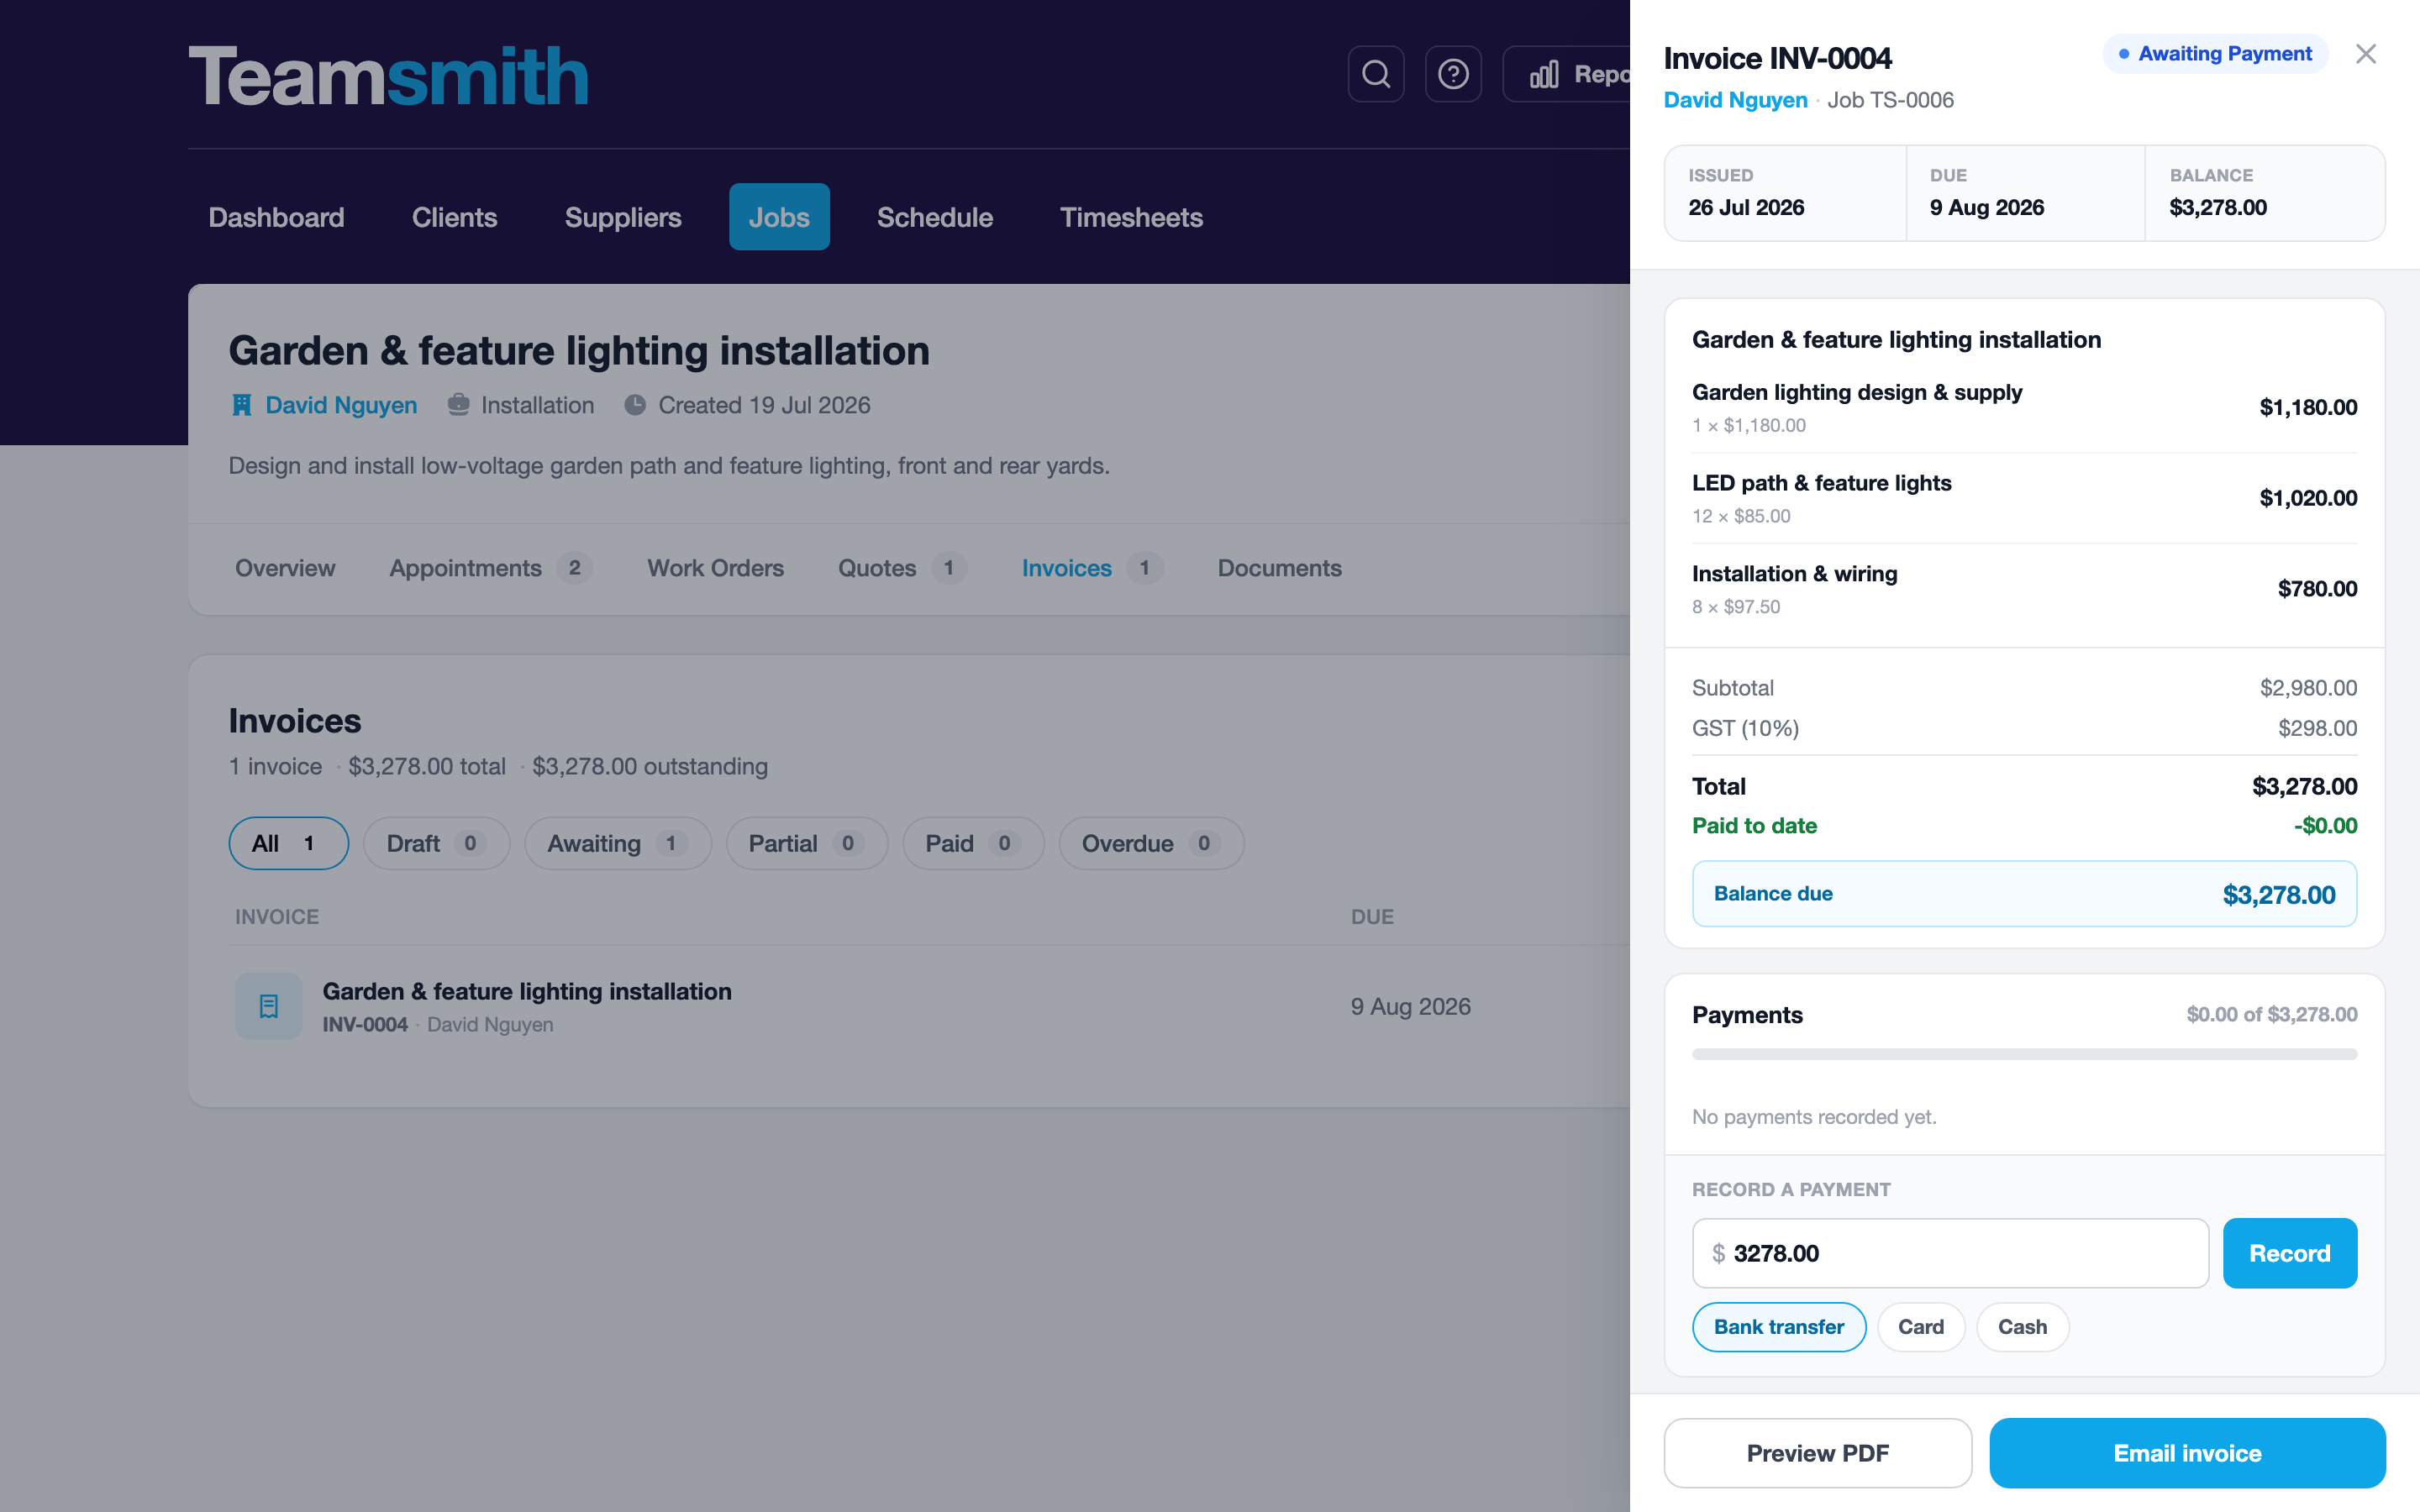This screenshot has height=1512, width=2420.
Task: Click the LED path & feature lights line item
Action: (2024, 498)
